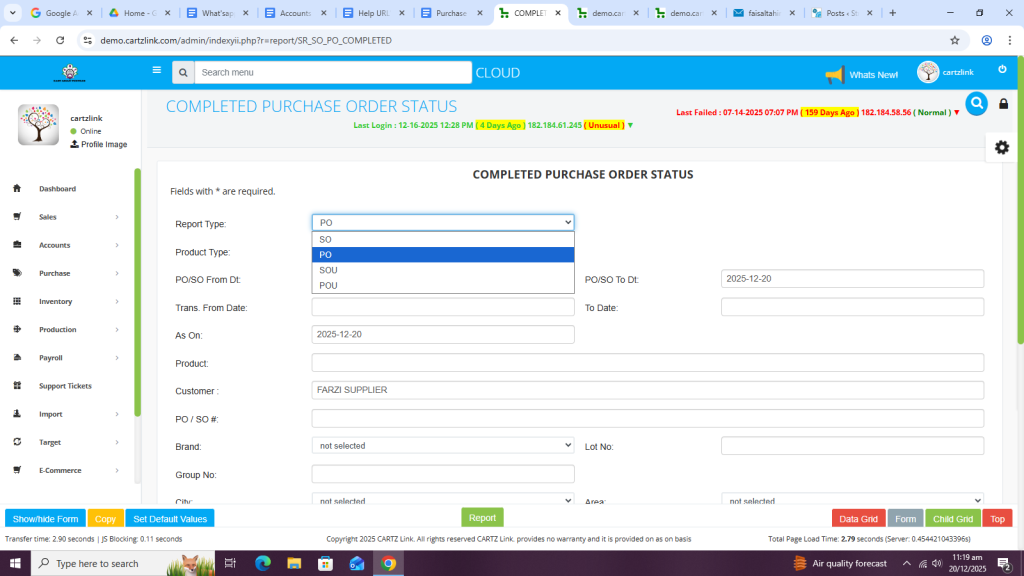Click the red Data Grid button

858,519
